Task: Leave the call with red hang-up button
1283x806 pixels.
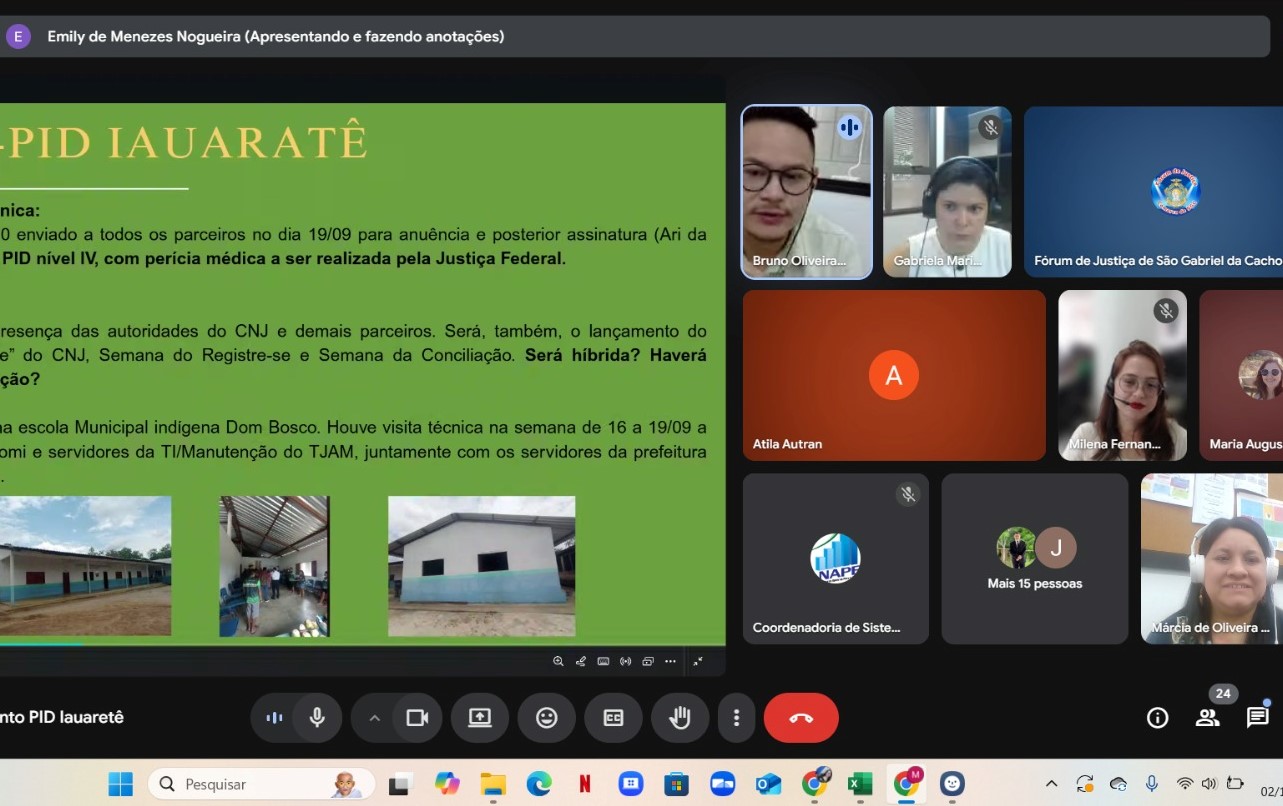Action: 801,718
